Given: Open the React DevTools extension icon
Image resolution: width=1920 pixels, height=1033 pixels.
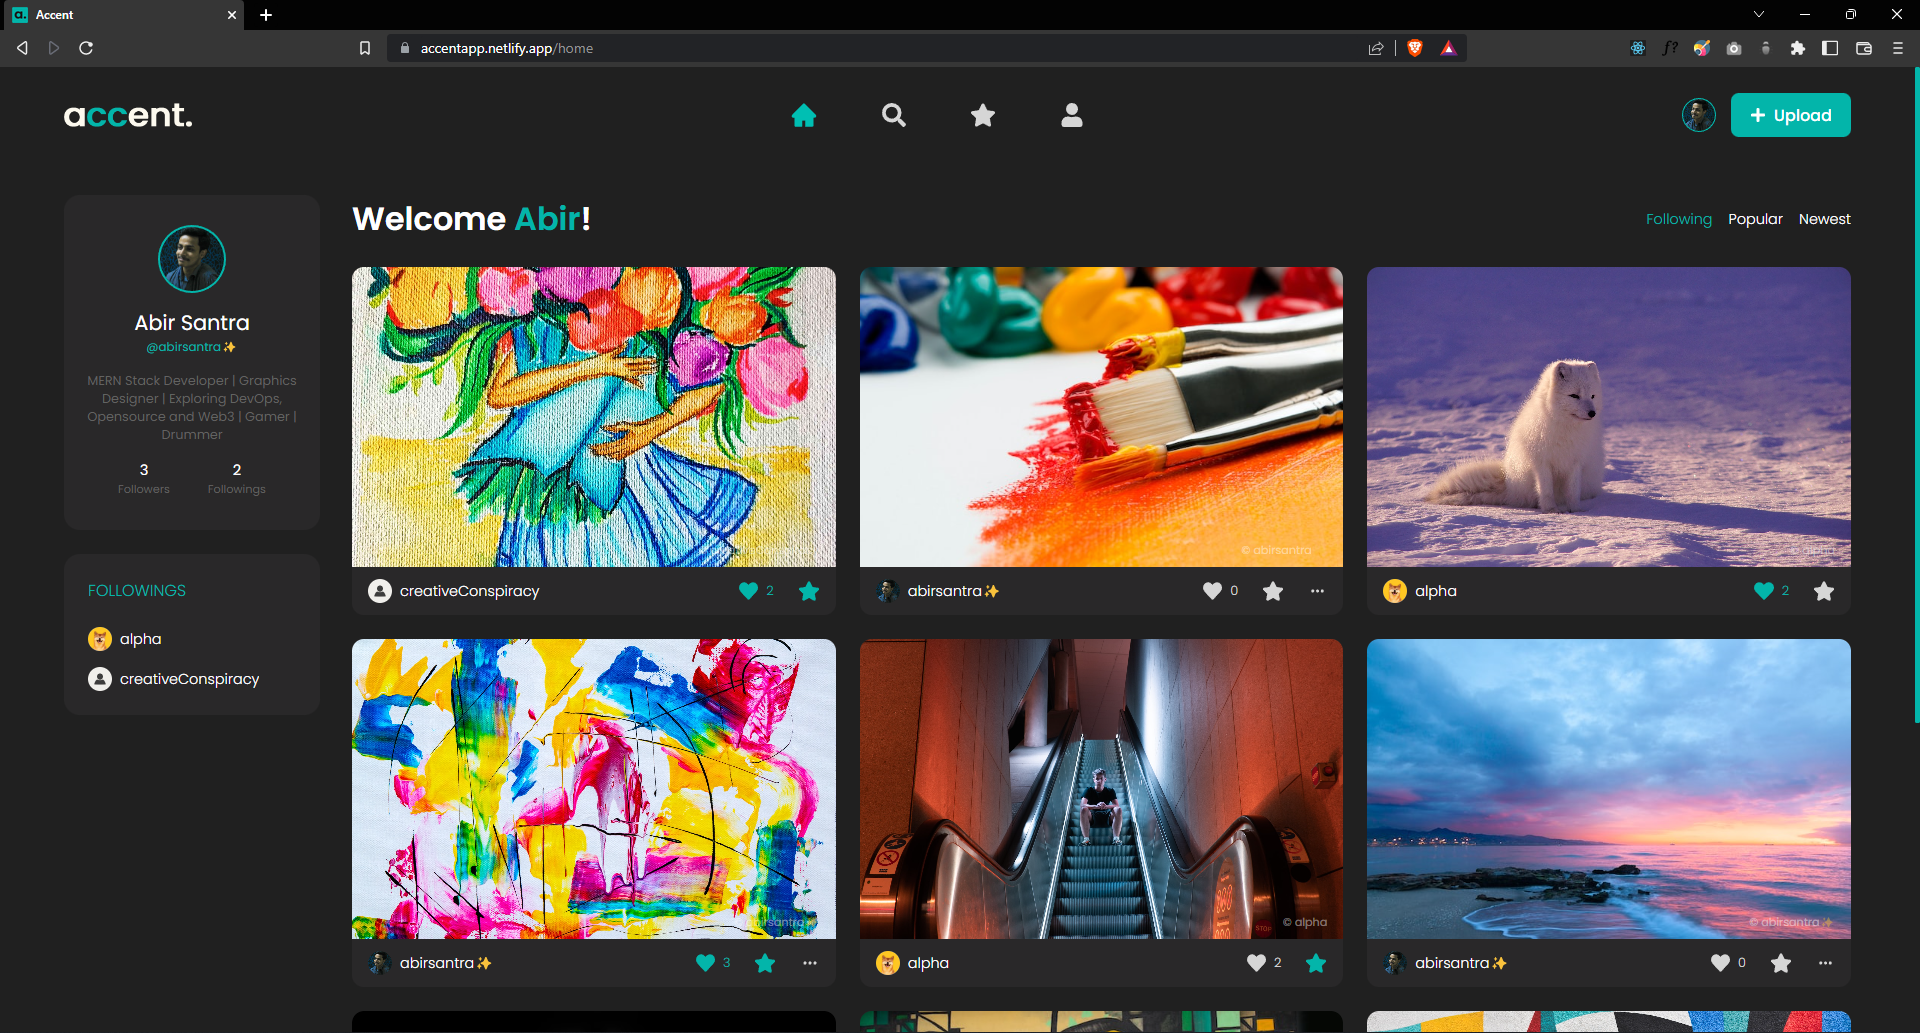Looking at the screenshot, I should click(1638, 48).
